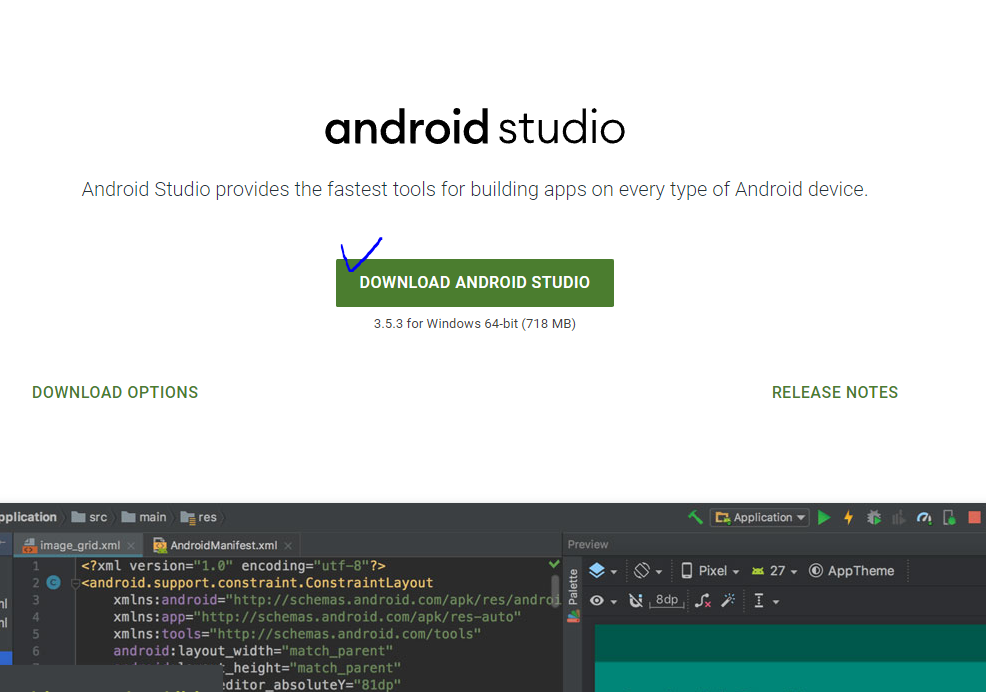The height and width of the screenshot is (692, 986).
Task: Click the grayed coverage run icon
Action: 899,517
